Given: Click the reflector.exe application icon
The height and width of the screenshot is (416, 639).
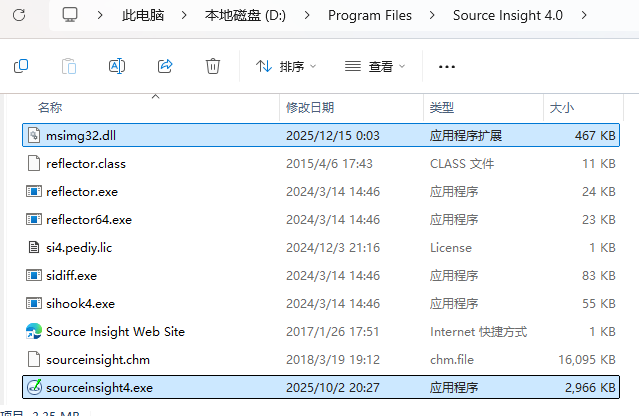Looking at the screenshot, I should [x=34, y=191].
